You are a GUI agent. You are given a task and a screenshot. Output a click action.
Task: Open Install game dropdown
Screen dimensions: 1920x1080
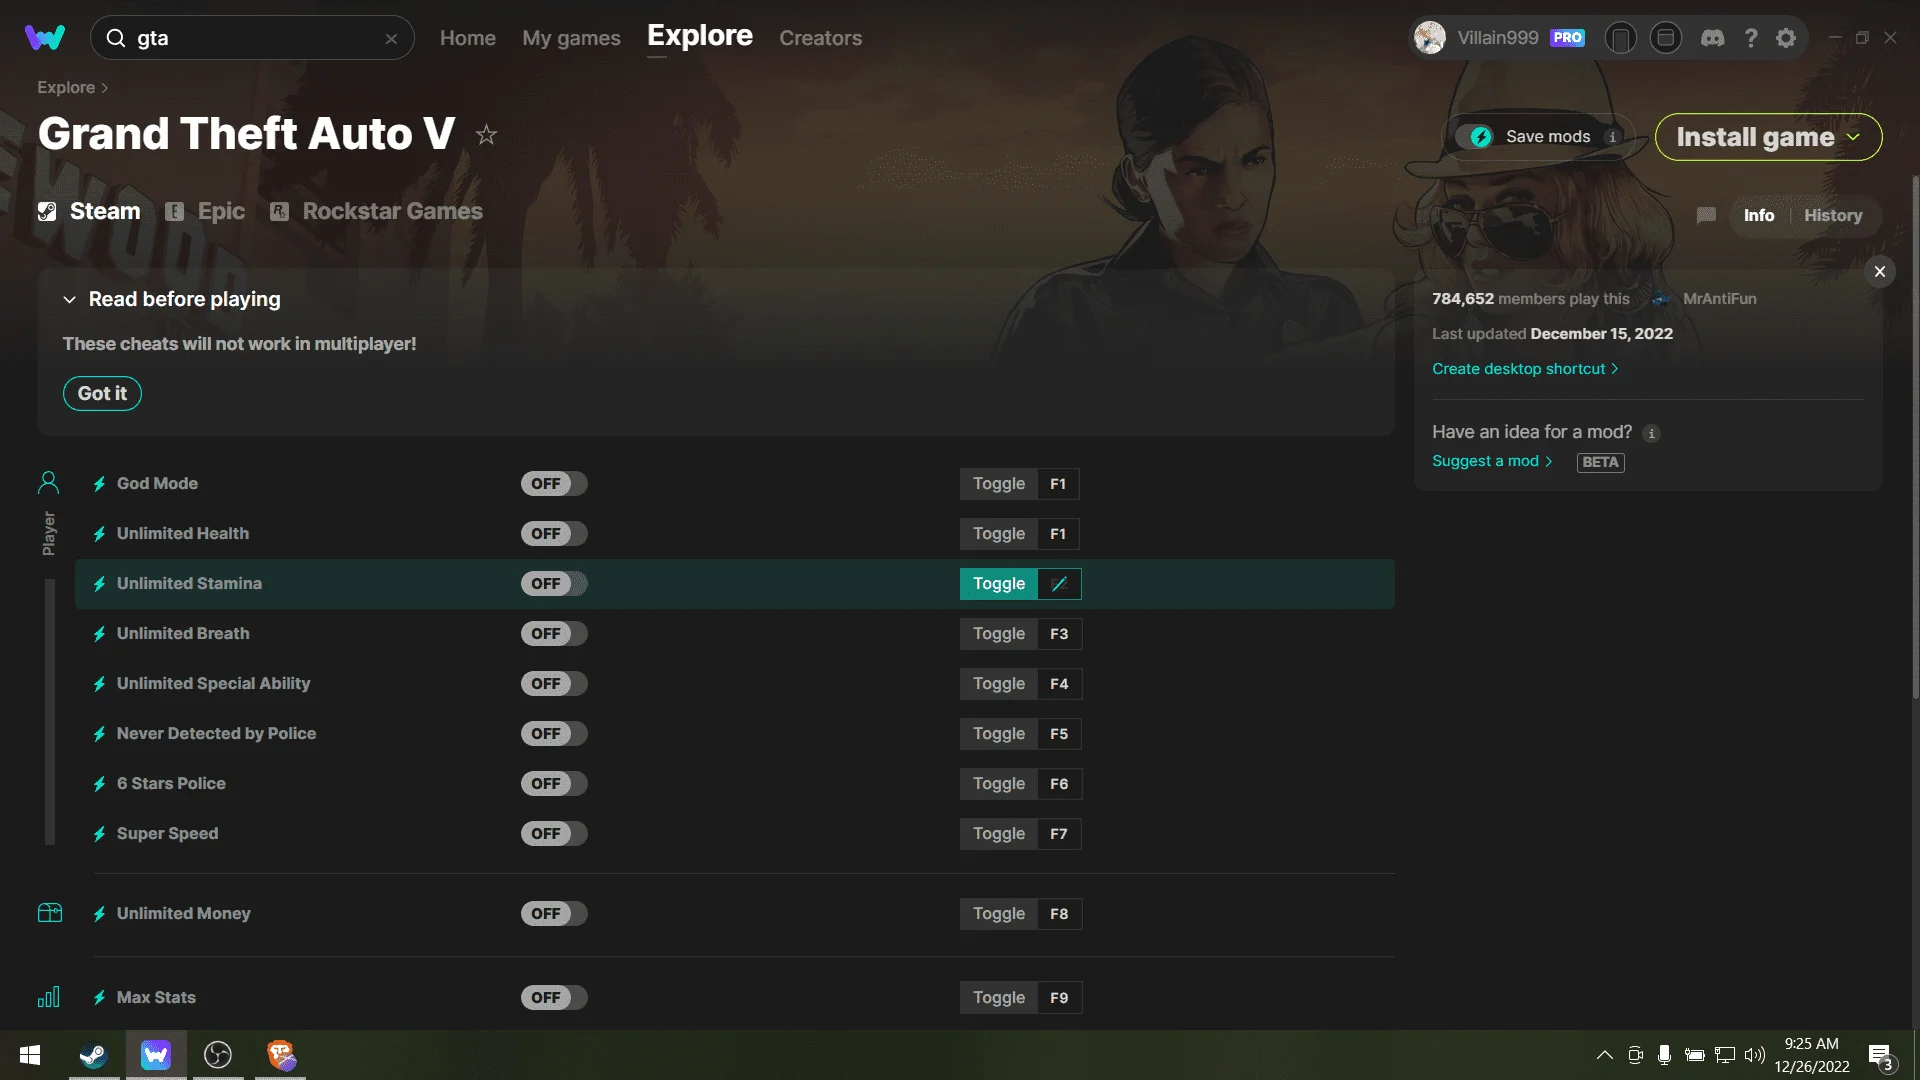1768,137
